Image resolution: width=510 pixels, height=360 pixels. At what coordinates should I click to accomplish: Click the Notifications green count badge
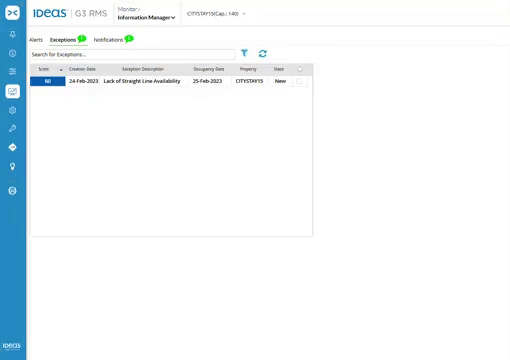(x=129, y=39)
